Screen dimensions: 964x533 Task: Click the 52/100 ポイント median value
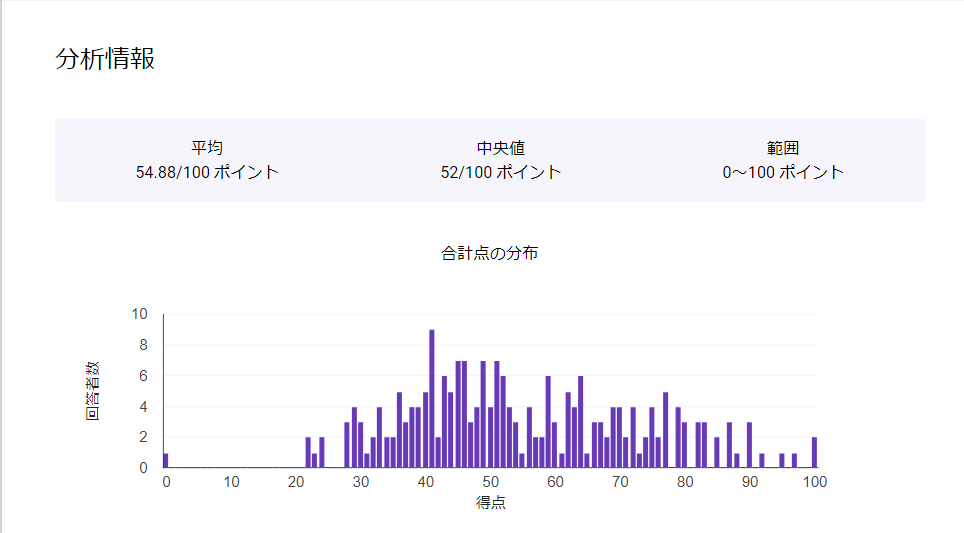(500, 172)
